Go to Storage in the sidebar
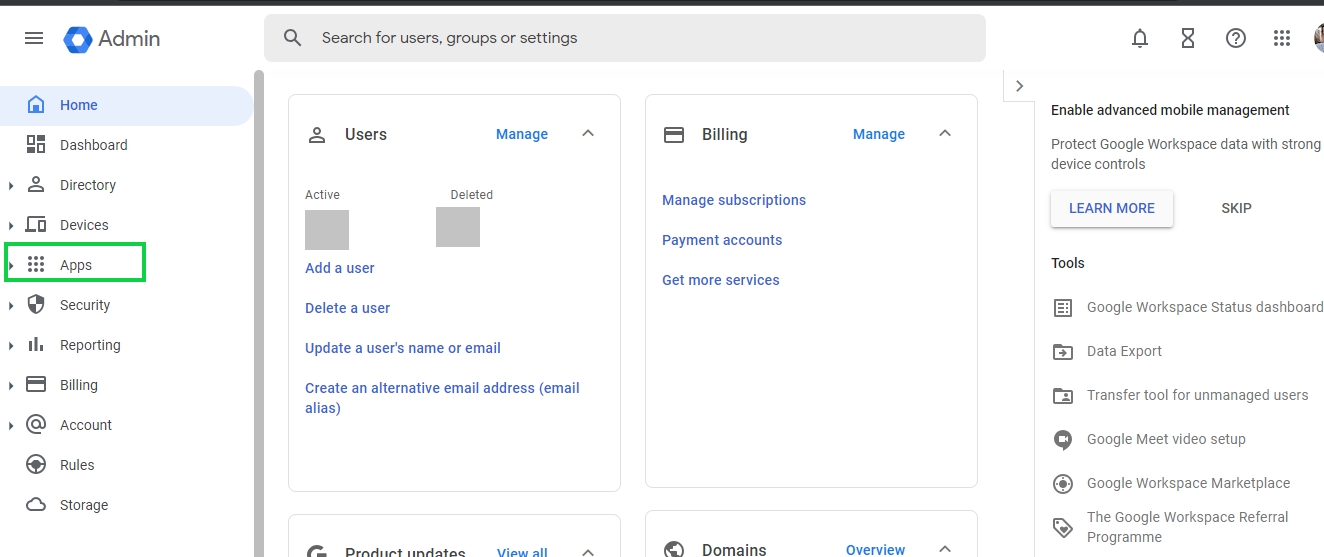 click(x=83, y=505)
